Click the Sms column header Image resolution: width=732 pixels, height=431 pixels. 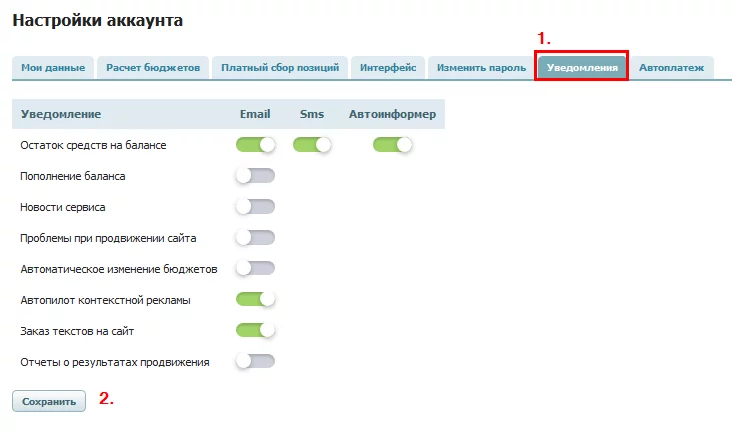coord(312,114)
